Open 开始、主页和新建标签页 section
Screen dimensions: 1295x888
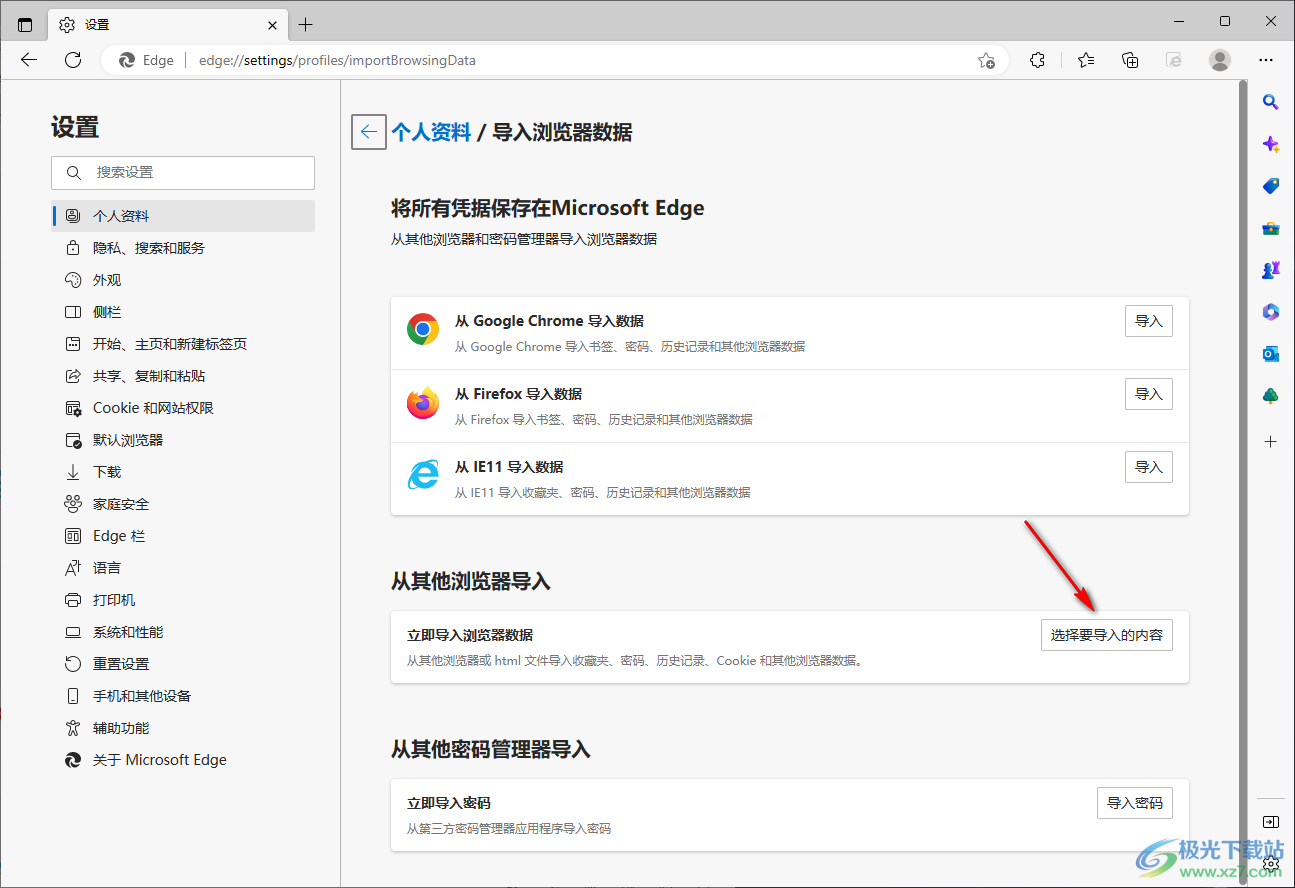pos(184,344)
